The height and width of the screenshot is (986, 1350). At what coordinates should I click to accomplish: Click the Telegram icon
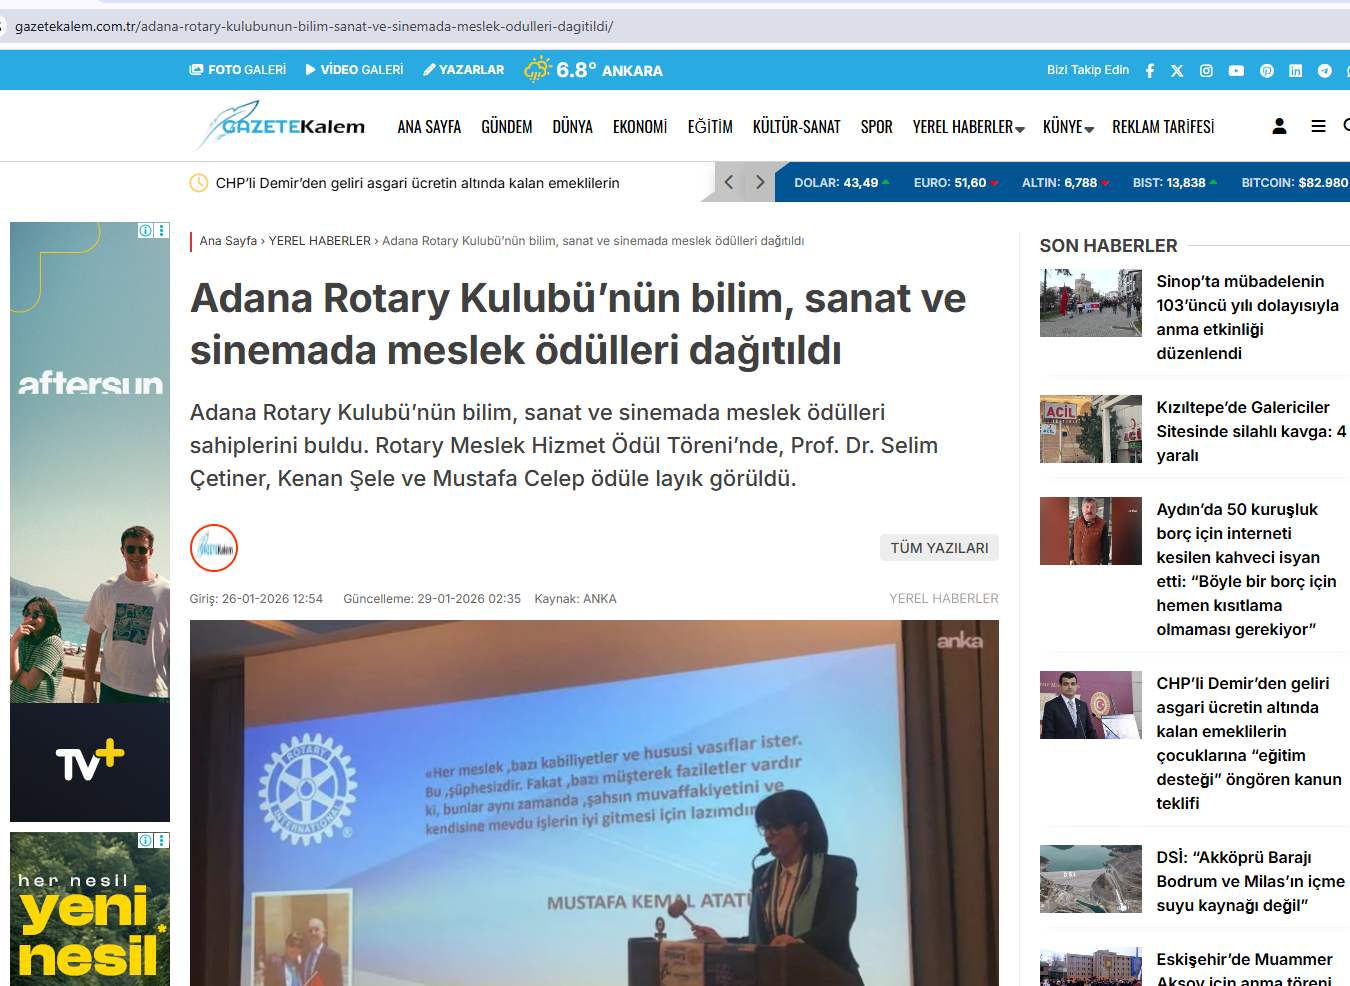1324,71
